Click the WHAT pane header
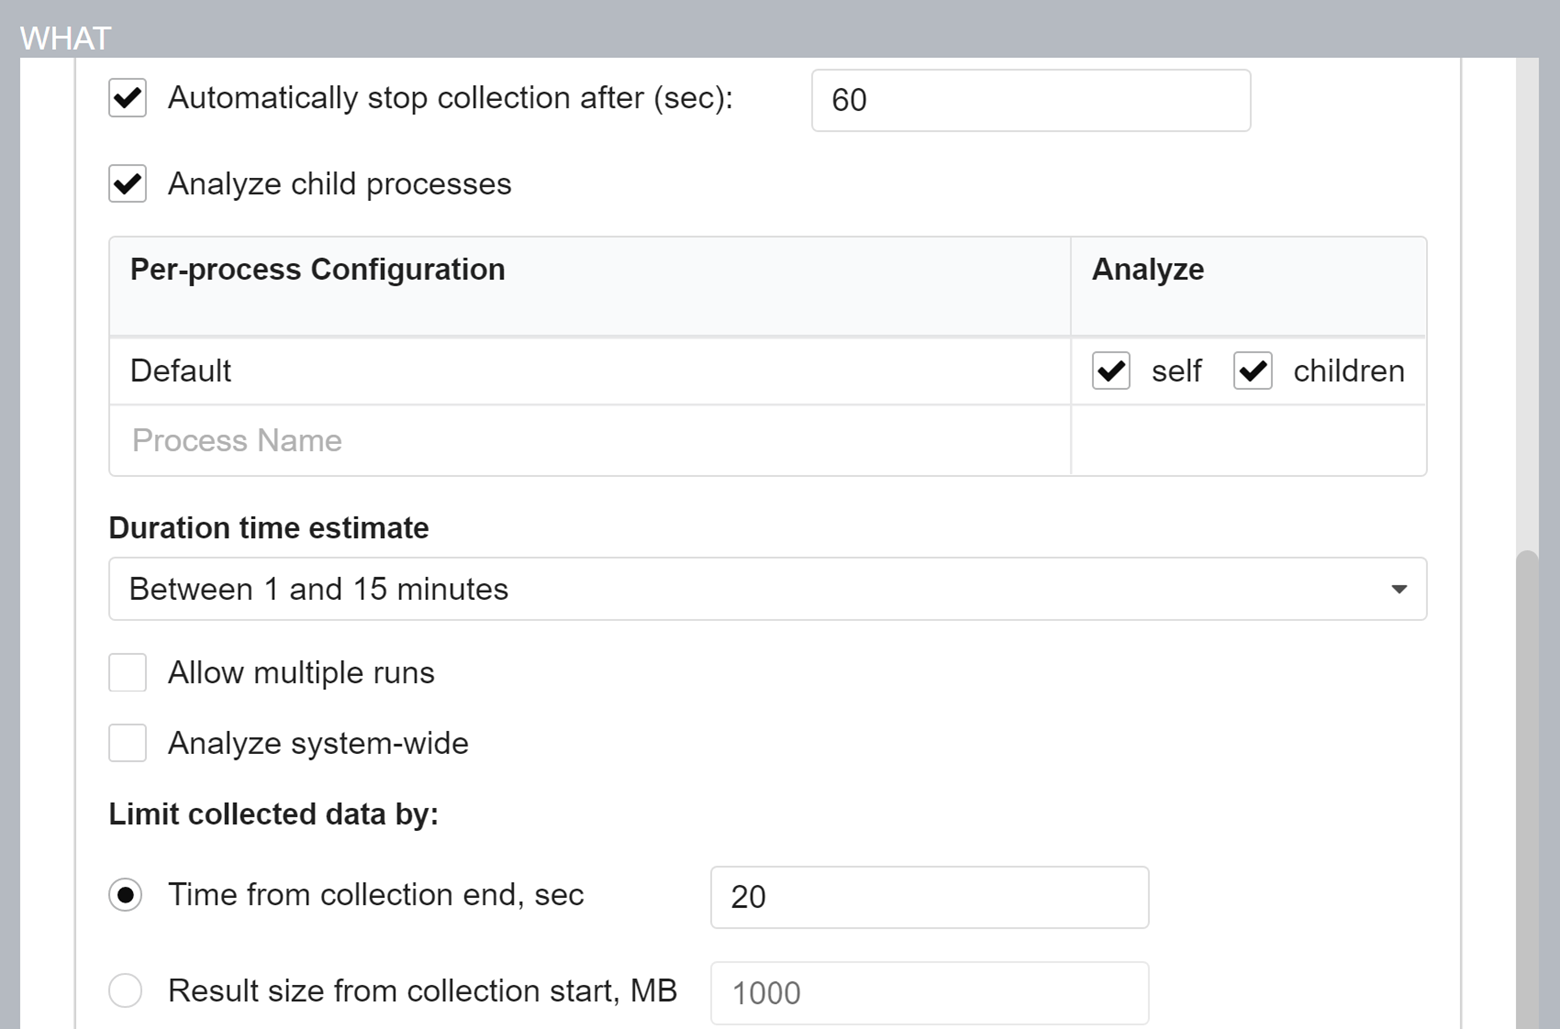1560x1029 pixels. click(x=66, y=38)
